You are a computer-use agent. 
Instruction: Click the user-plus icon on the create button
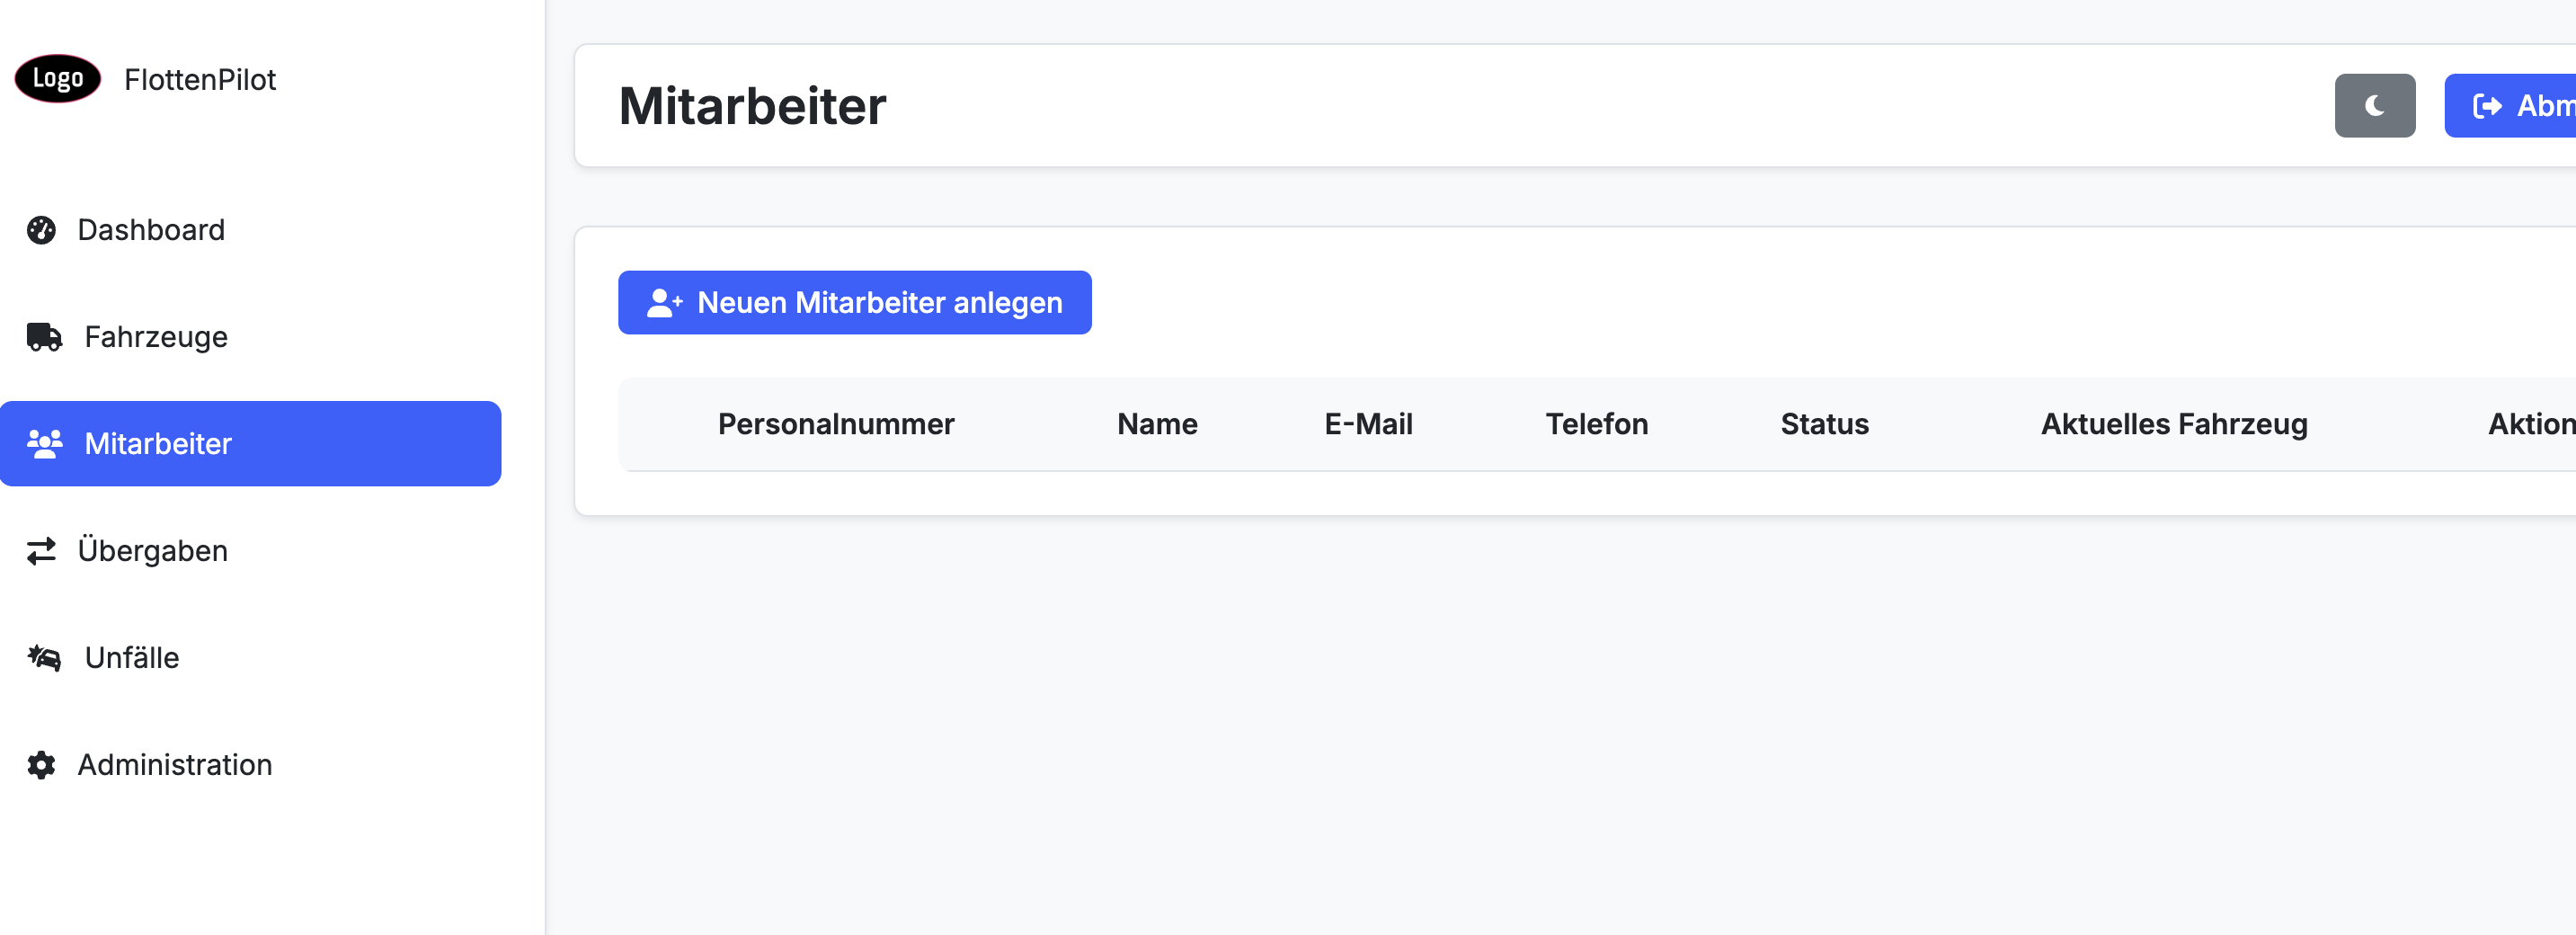point(663,302)
